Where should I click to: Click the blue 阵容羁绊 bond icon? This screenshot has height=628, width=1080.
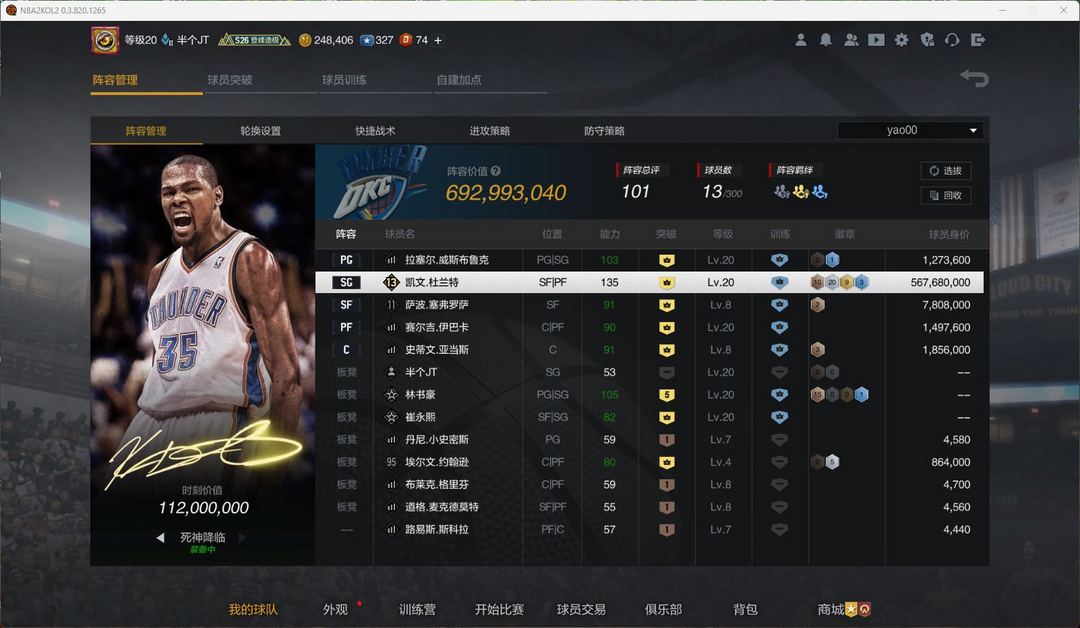click(x=820, y=191)
